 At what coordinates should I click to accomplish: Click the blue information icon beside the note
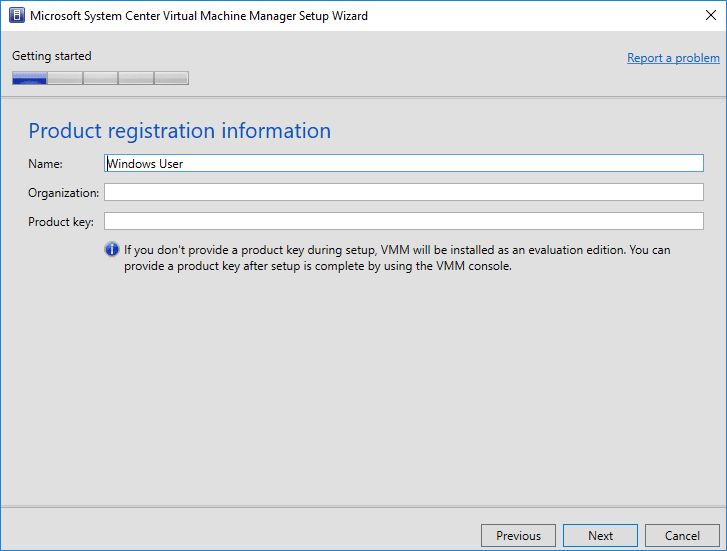(x=112, y=250)
